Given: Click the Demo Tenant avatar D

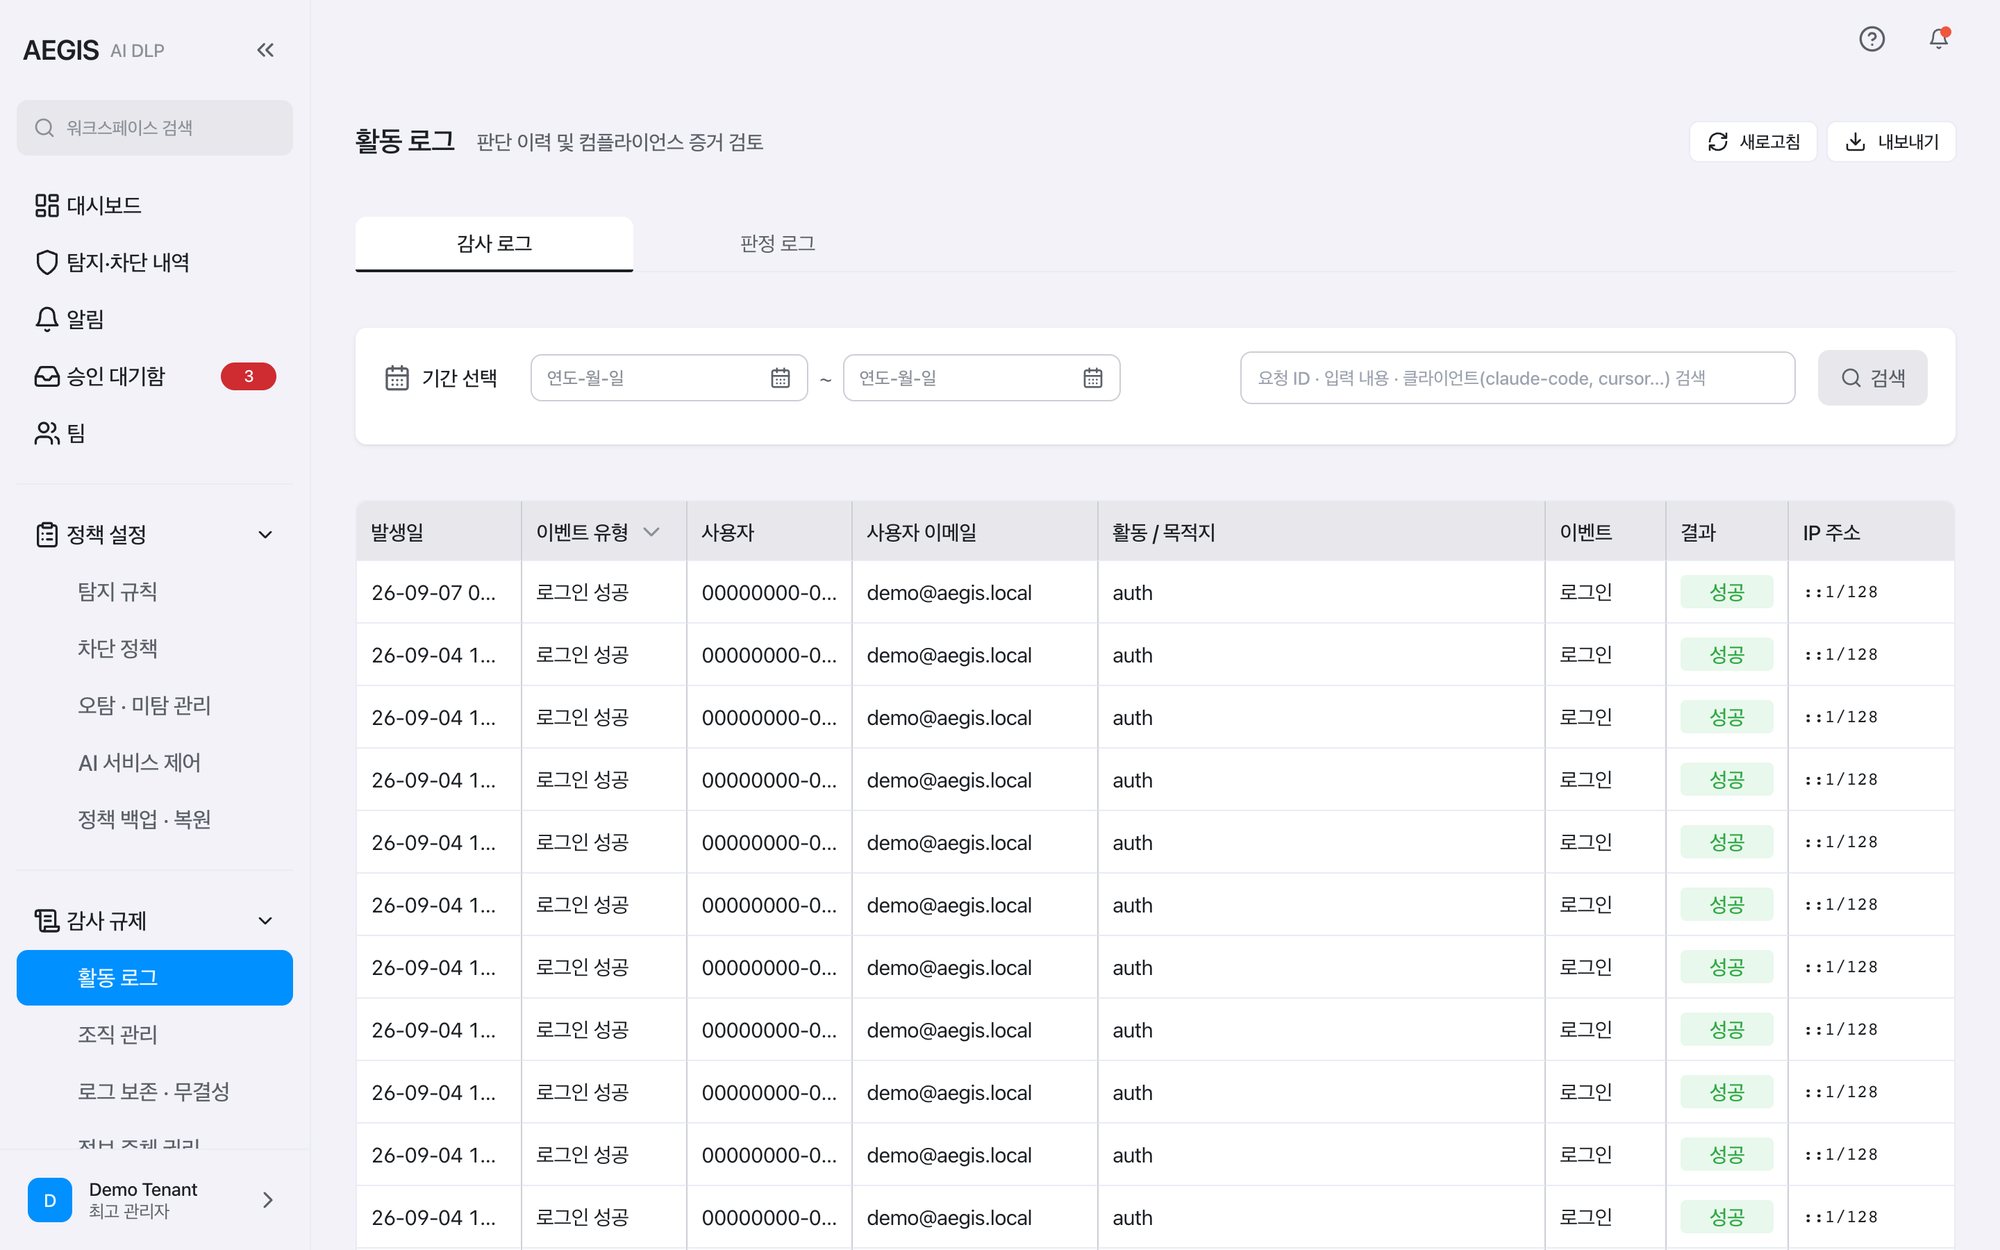Looking at the screenshot, I should point(50,1200).
